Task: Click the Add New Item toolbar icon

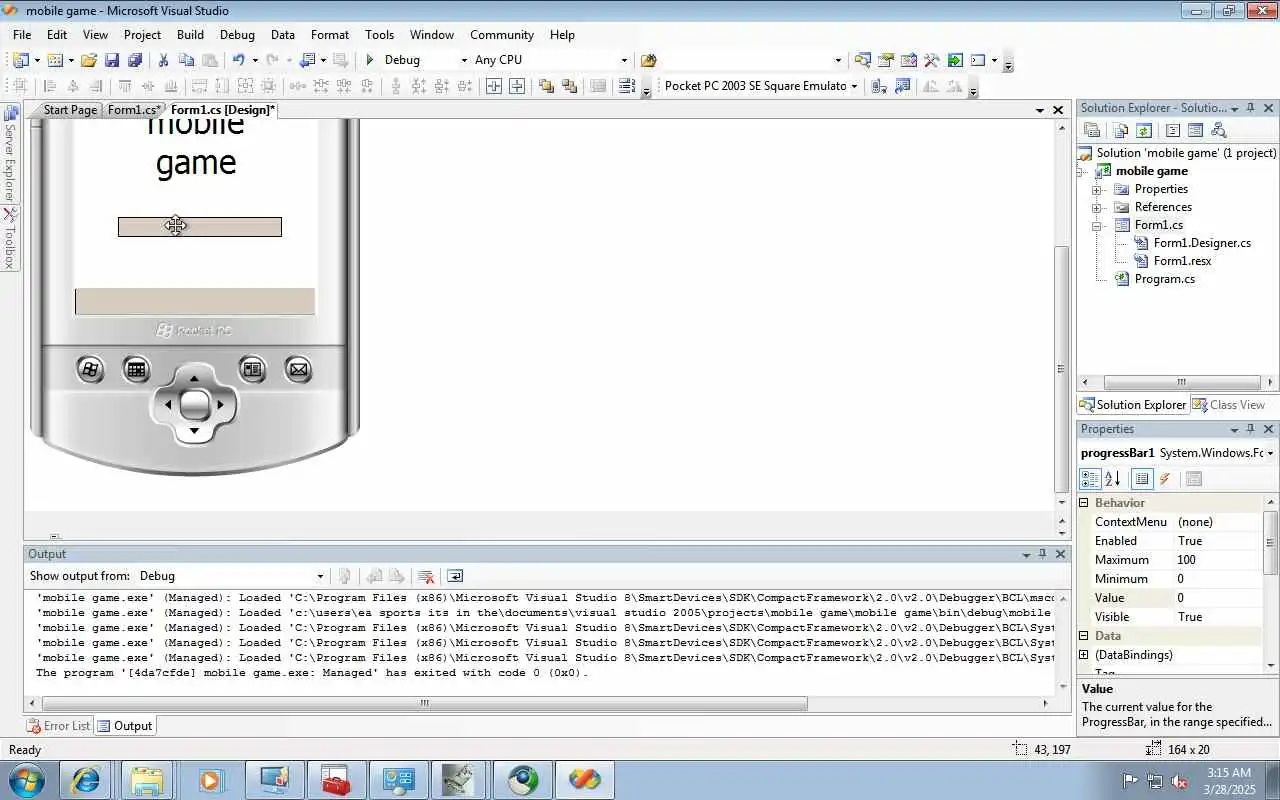Action: 54,60
